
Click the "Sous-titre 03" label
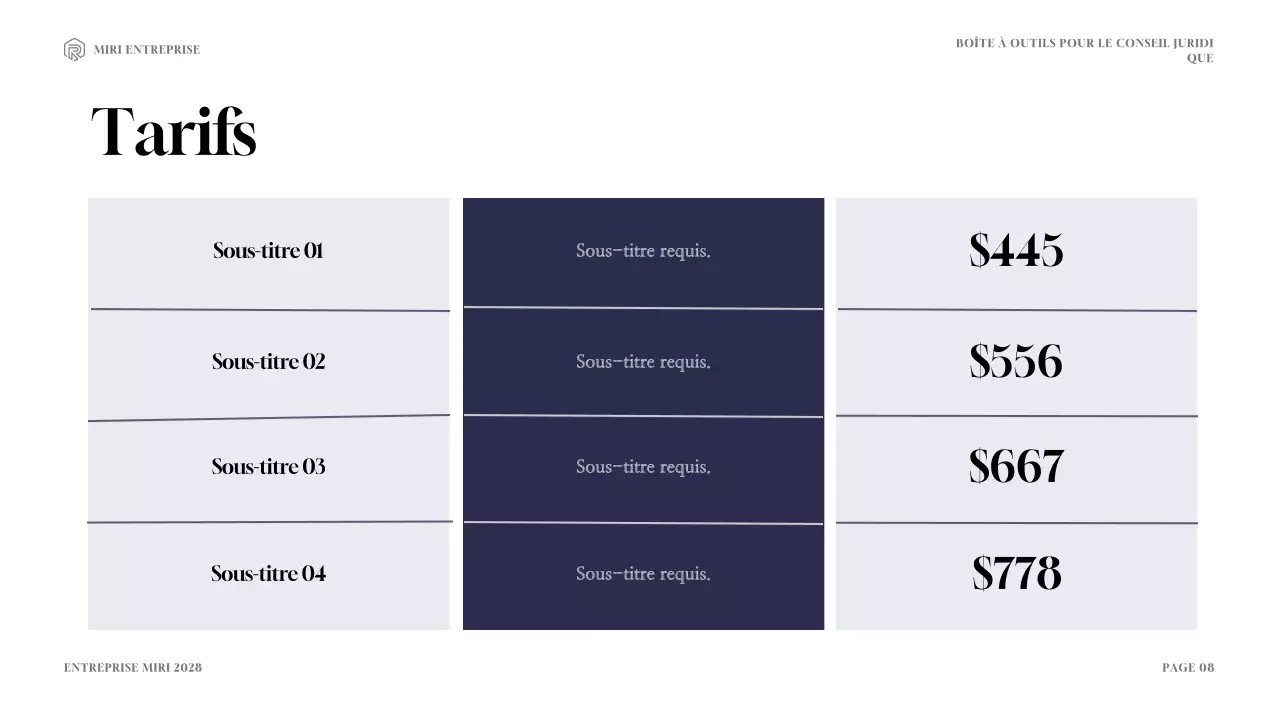pyautogui.click(x=268, y=466)
